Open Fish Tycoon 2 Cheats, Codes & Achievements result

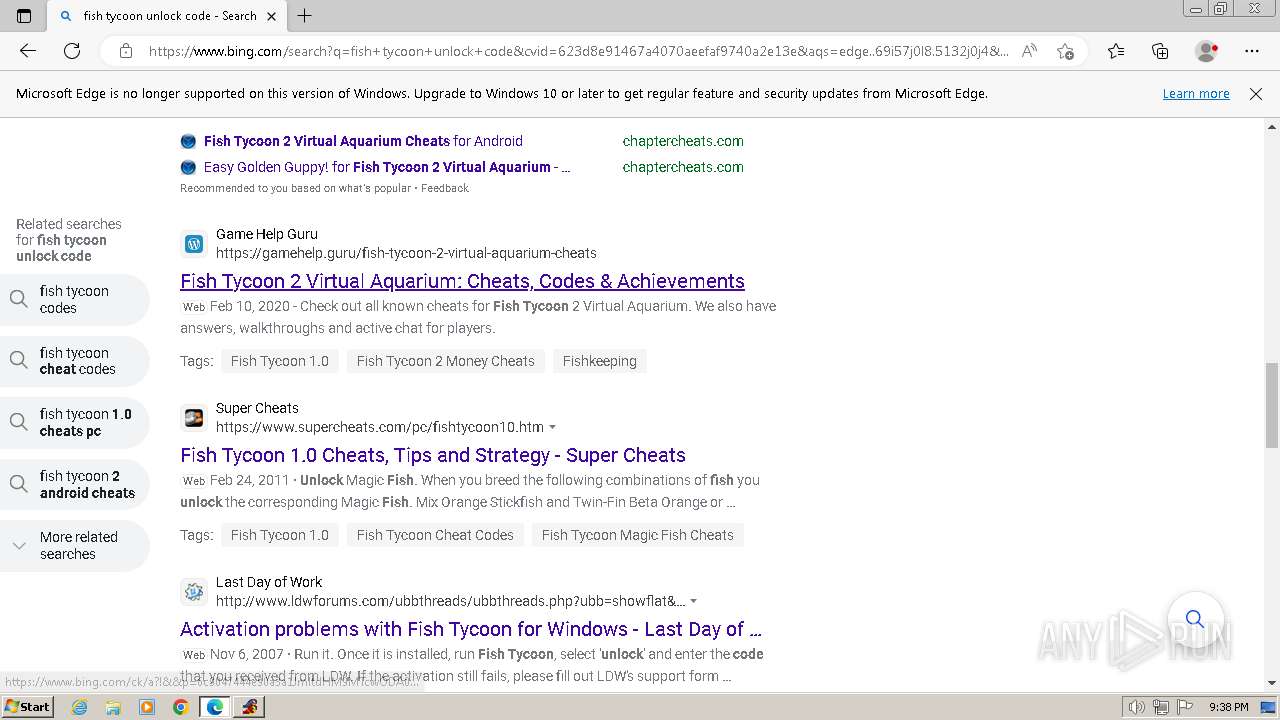coord(462,281)
